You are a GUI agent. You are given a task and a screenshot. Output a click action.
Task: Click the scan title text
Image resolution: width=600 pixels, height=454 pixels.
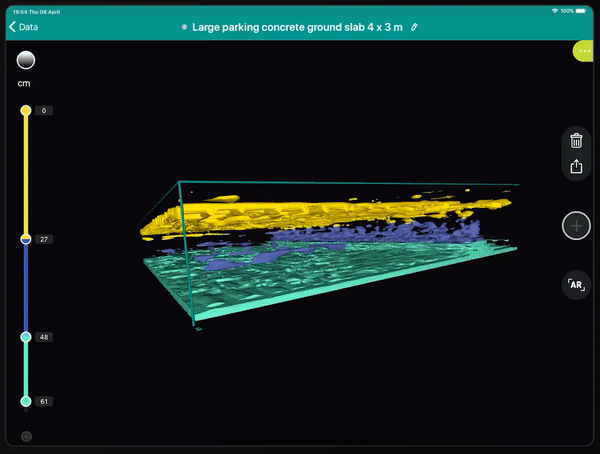click(297, 27)
